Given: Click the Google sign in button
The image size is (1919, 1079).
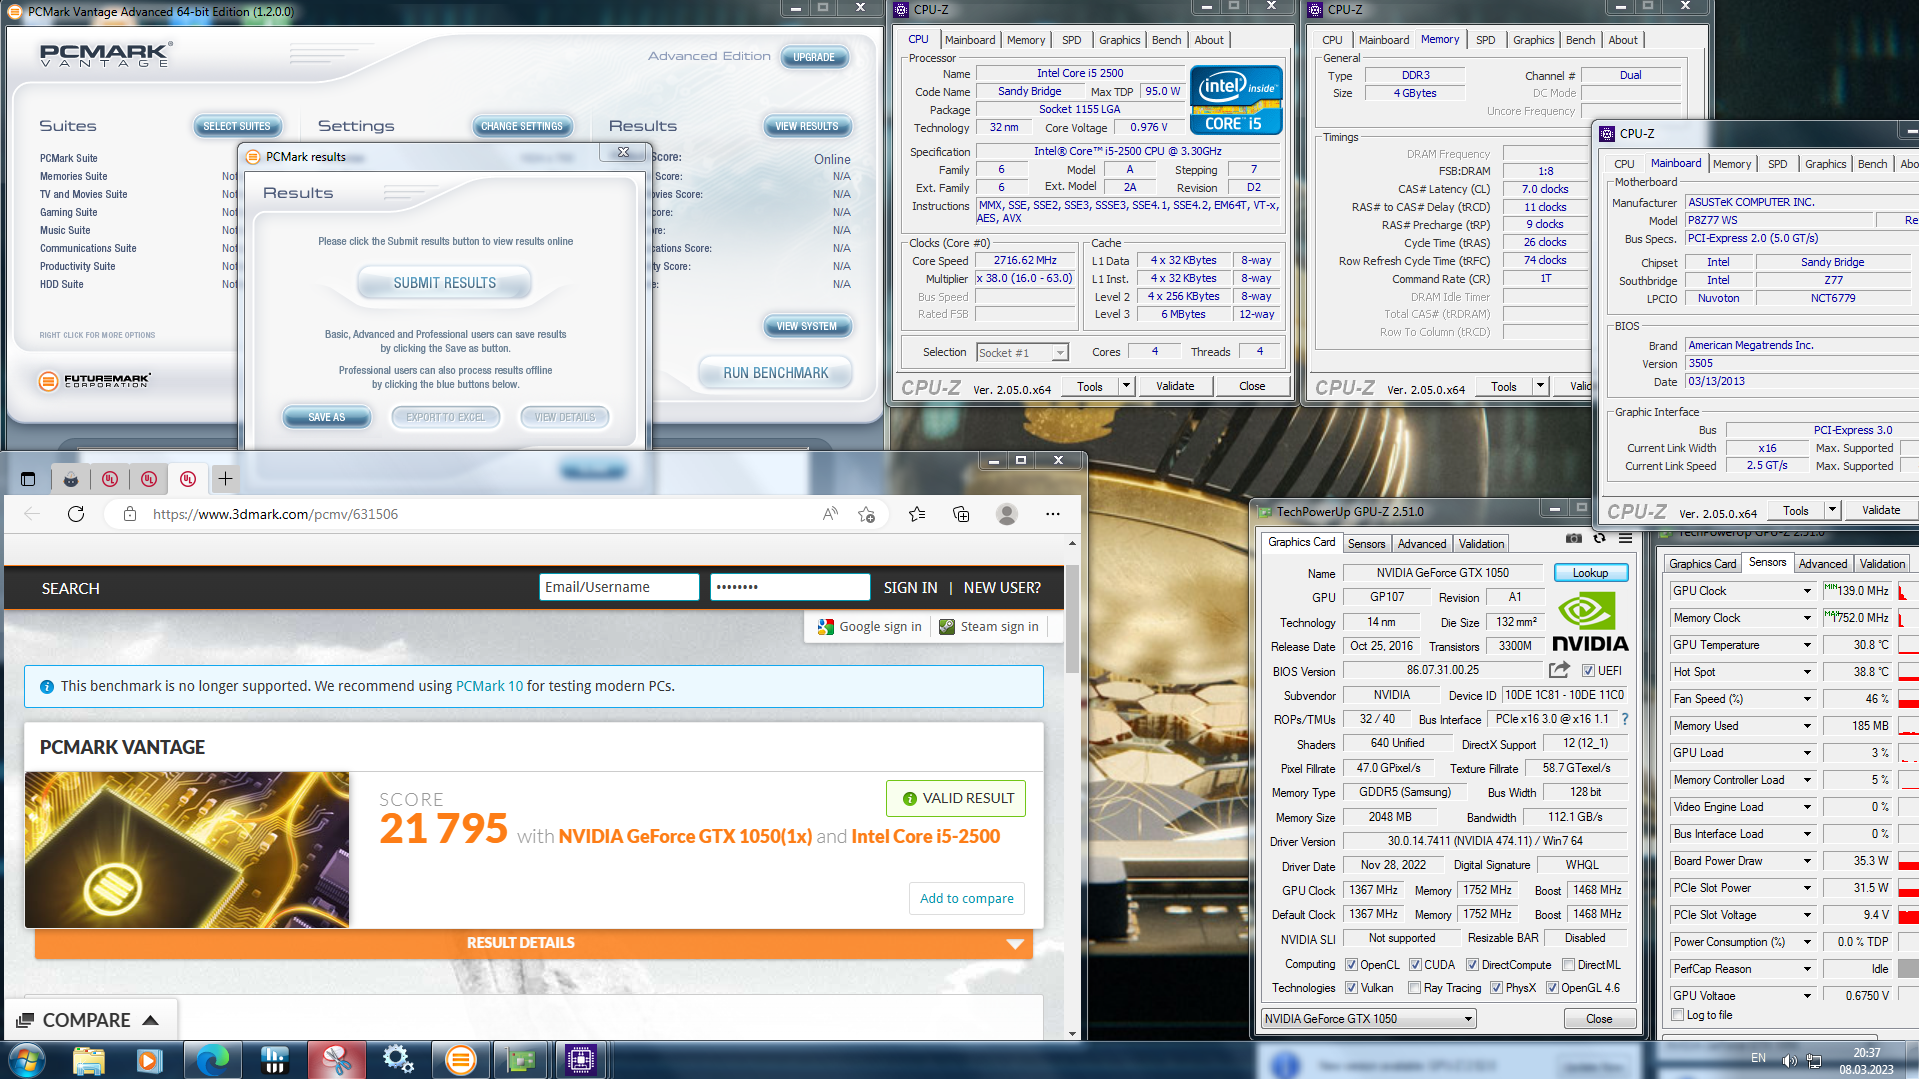Looking at the screenshot, I should [869, 626].
